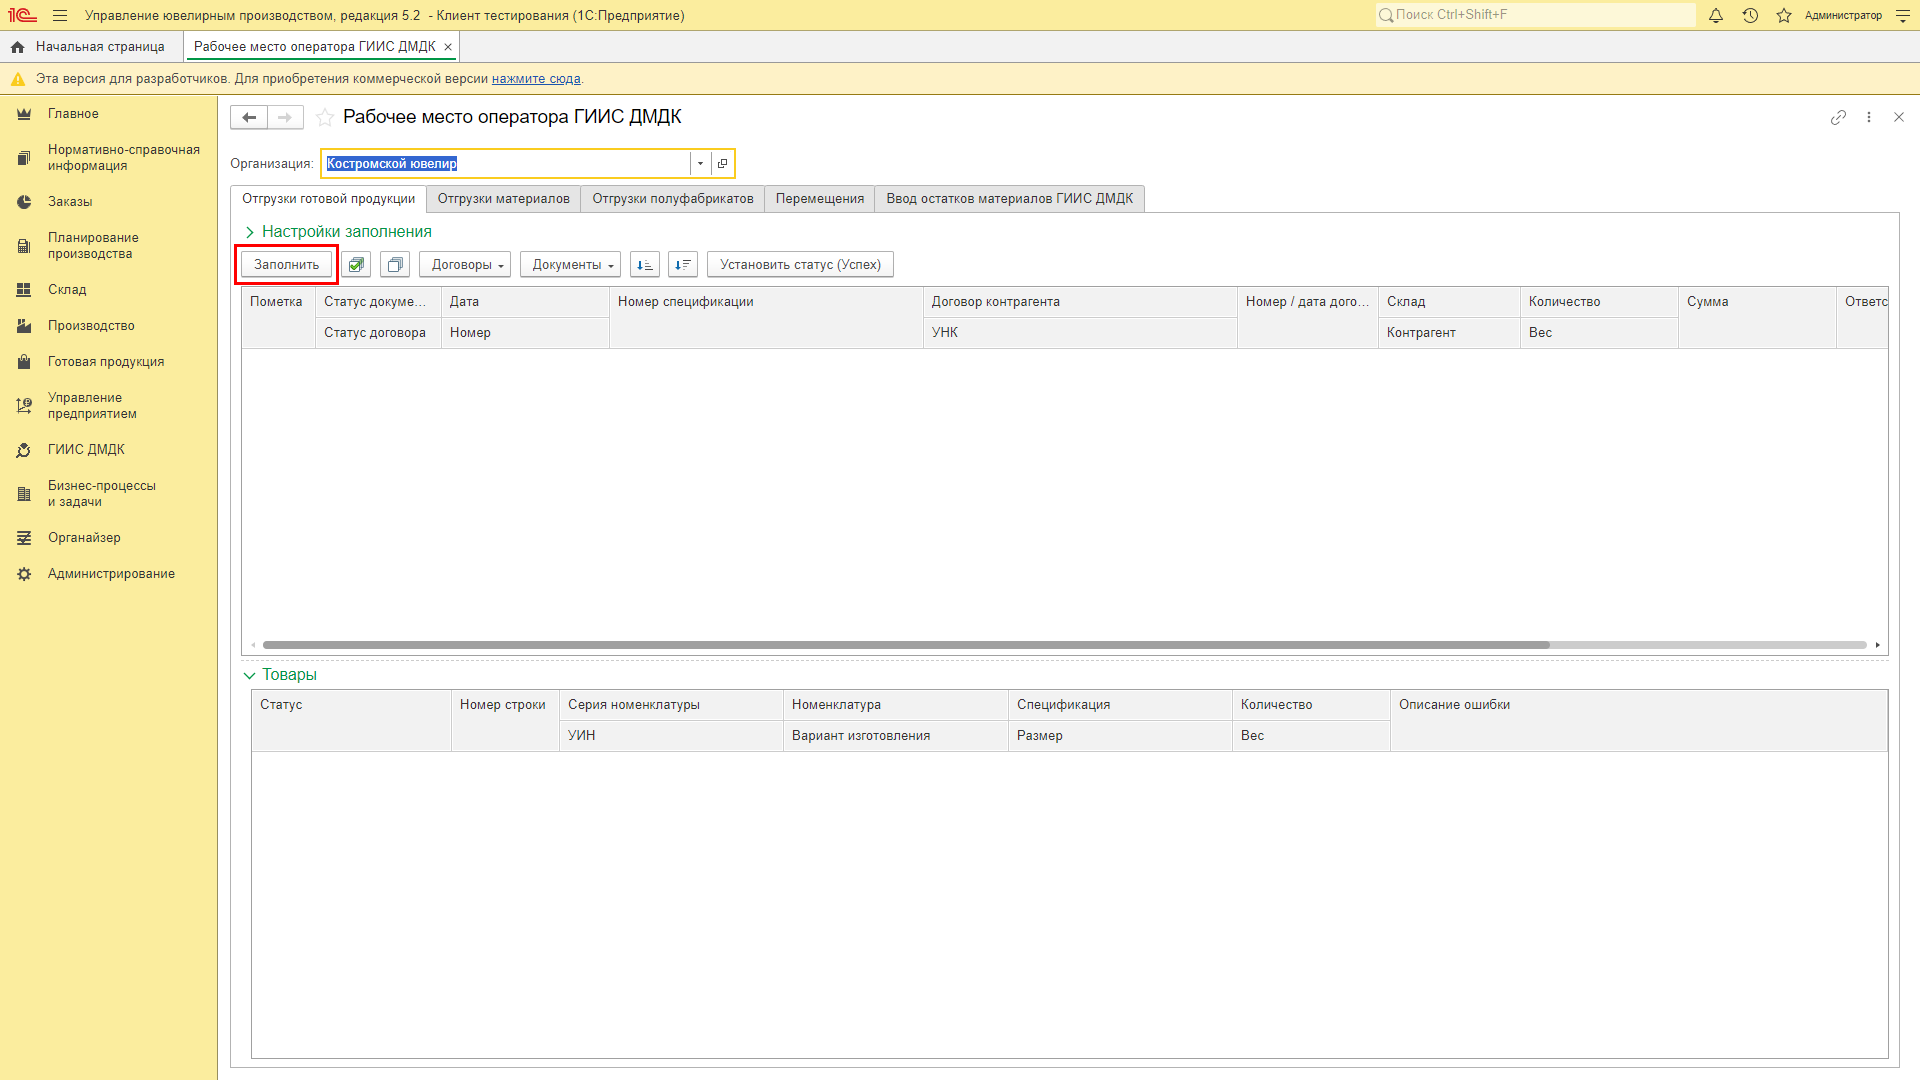Open ГИИС ДМДК section in sidebar
This screenshot has height=1080, width=1920.
86,450
